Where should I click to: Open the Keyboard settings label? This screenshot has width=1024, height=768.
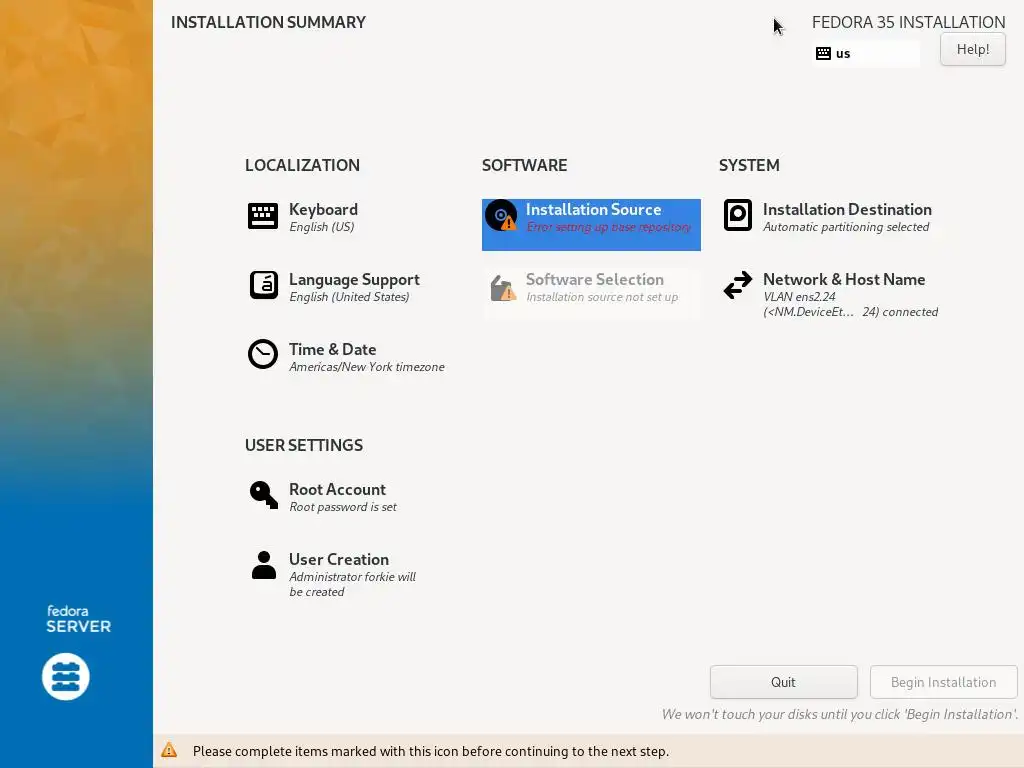pyautogui.click(x=323, y=209)
